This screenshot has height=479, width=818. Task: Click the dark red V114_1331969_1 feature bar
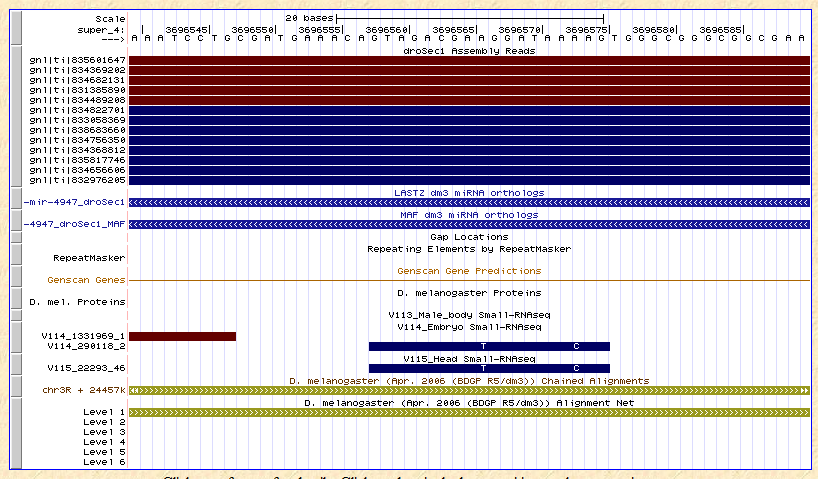182,336
